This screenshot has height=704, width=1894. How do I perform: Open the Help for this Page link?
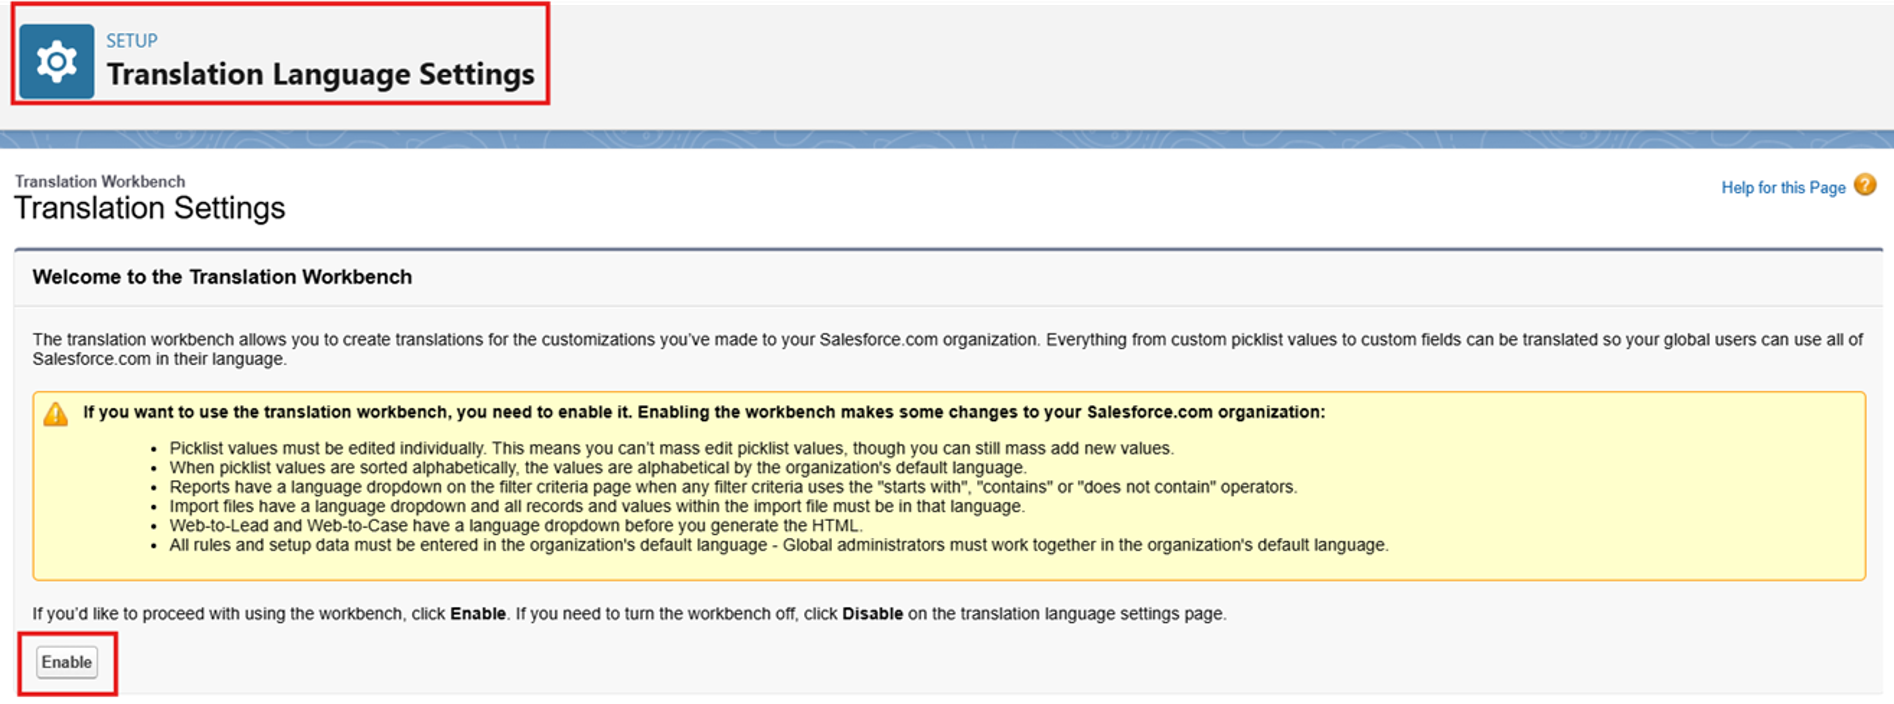point(1783,188)
